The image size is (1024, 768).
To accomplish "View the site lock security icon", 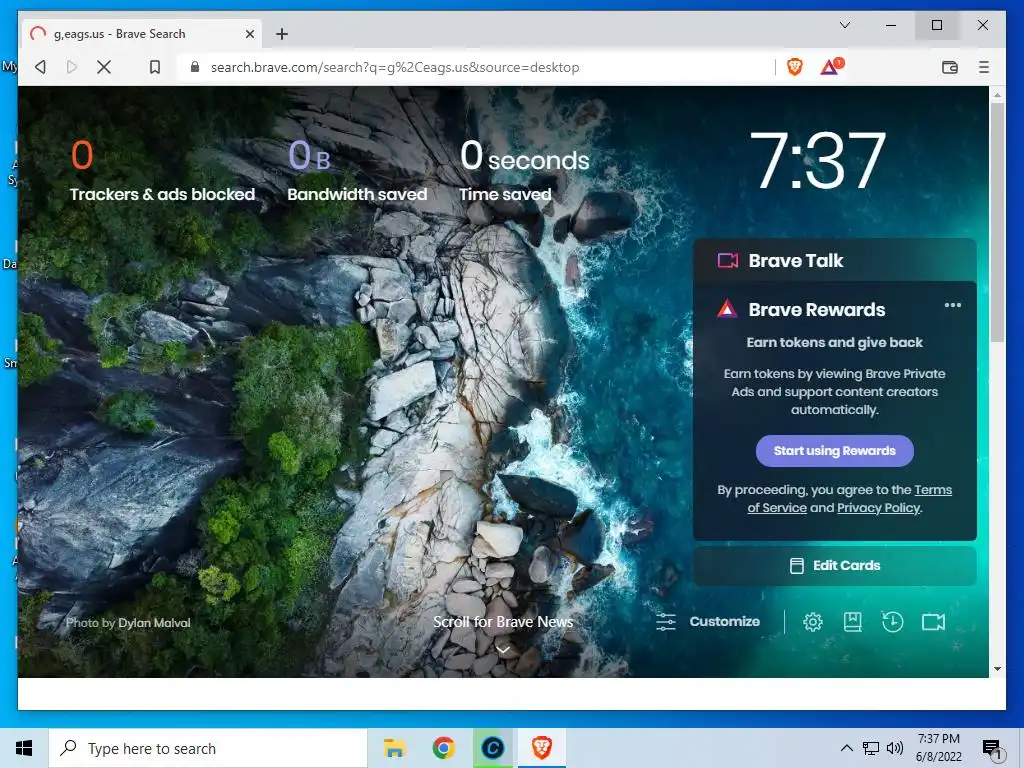I will tap(194, 67).
